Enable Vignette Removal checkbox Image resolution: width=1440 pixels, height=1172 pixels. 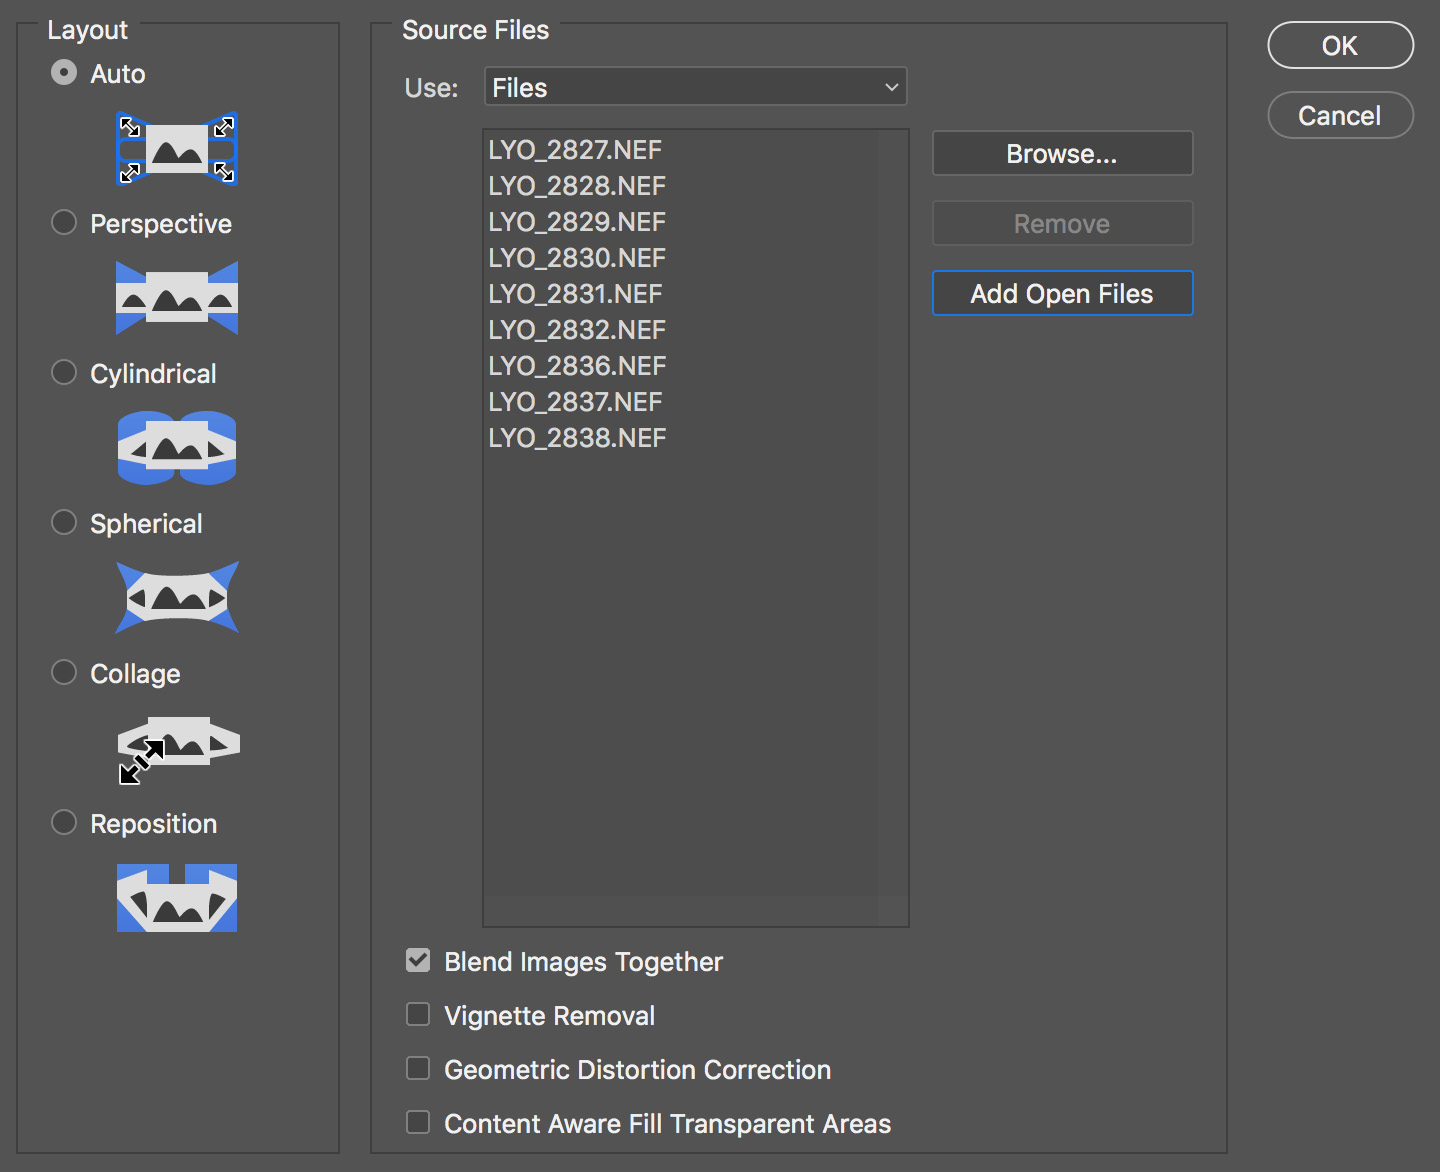coord(418,1015)
